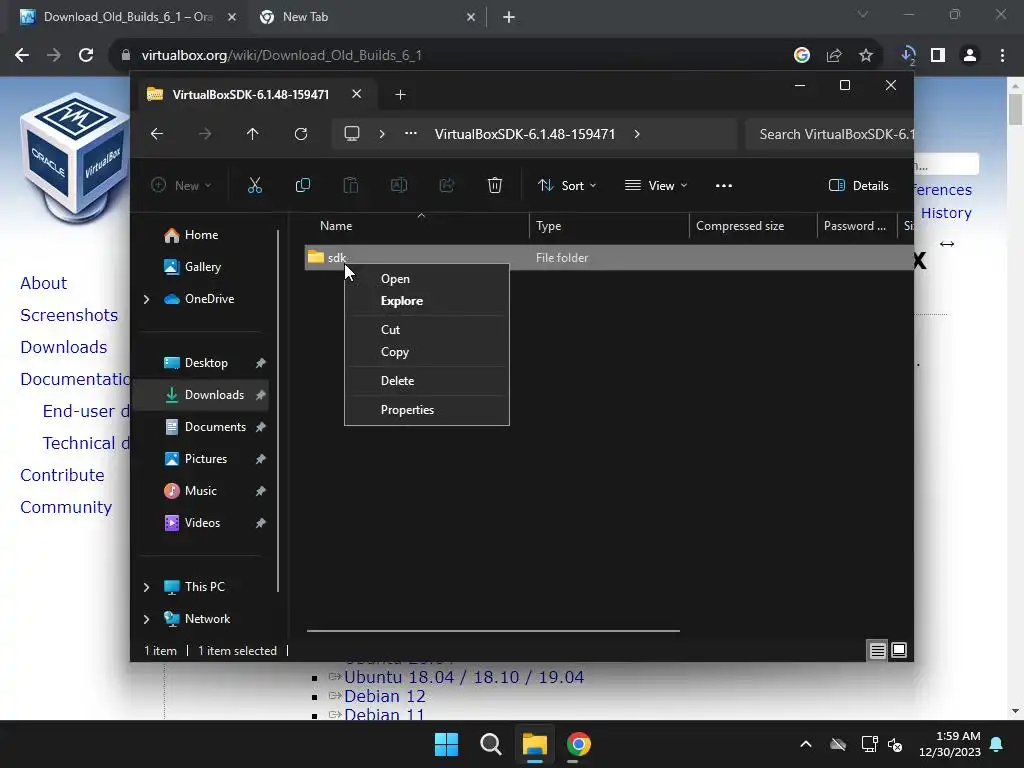Viewport: 1024px width, 768px height.
Task: Toggle the Details pane button
Action: [859, 185]
